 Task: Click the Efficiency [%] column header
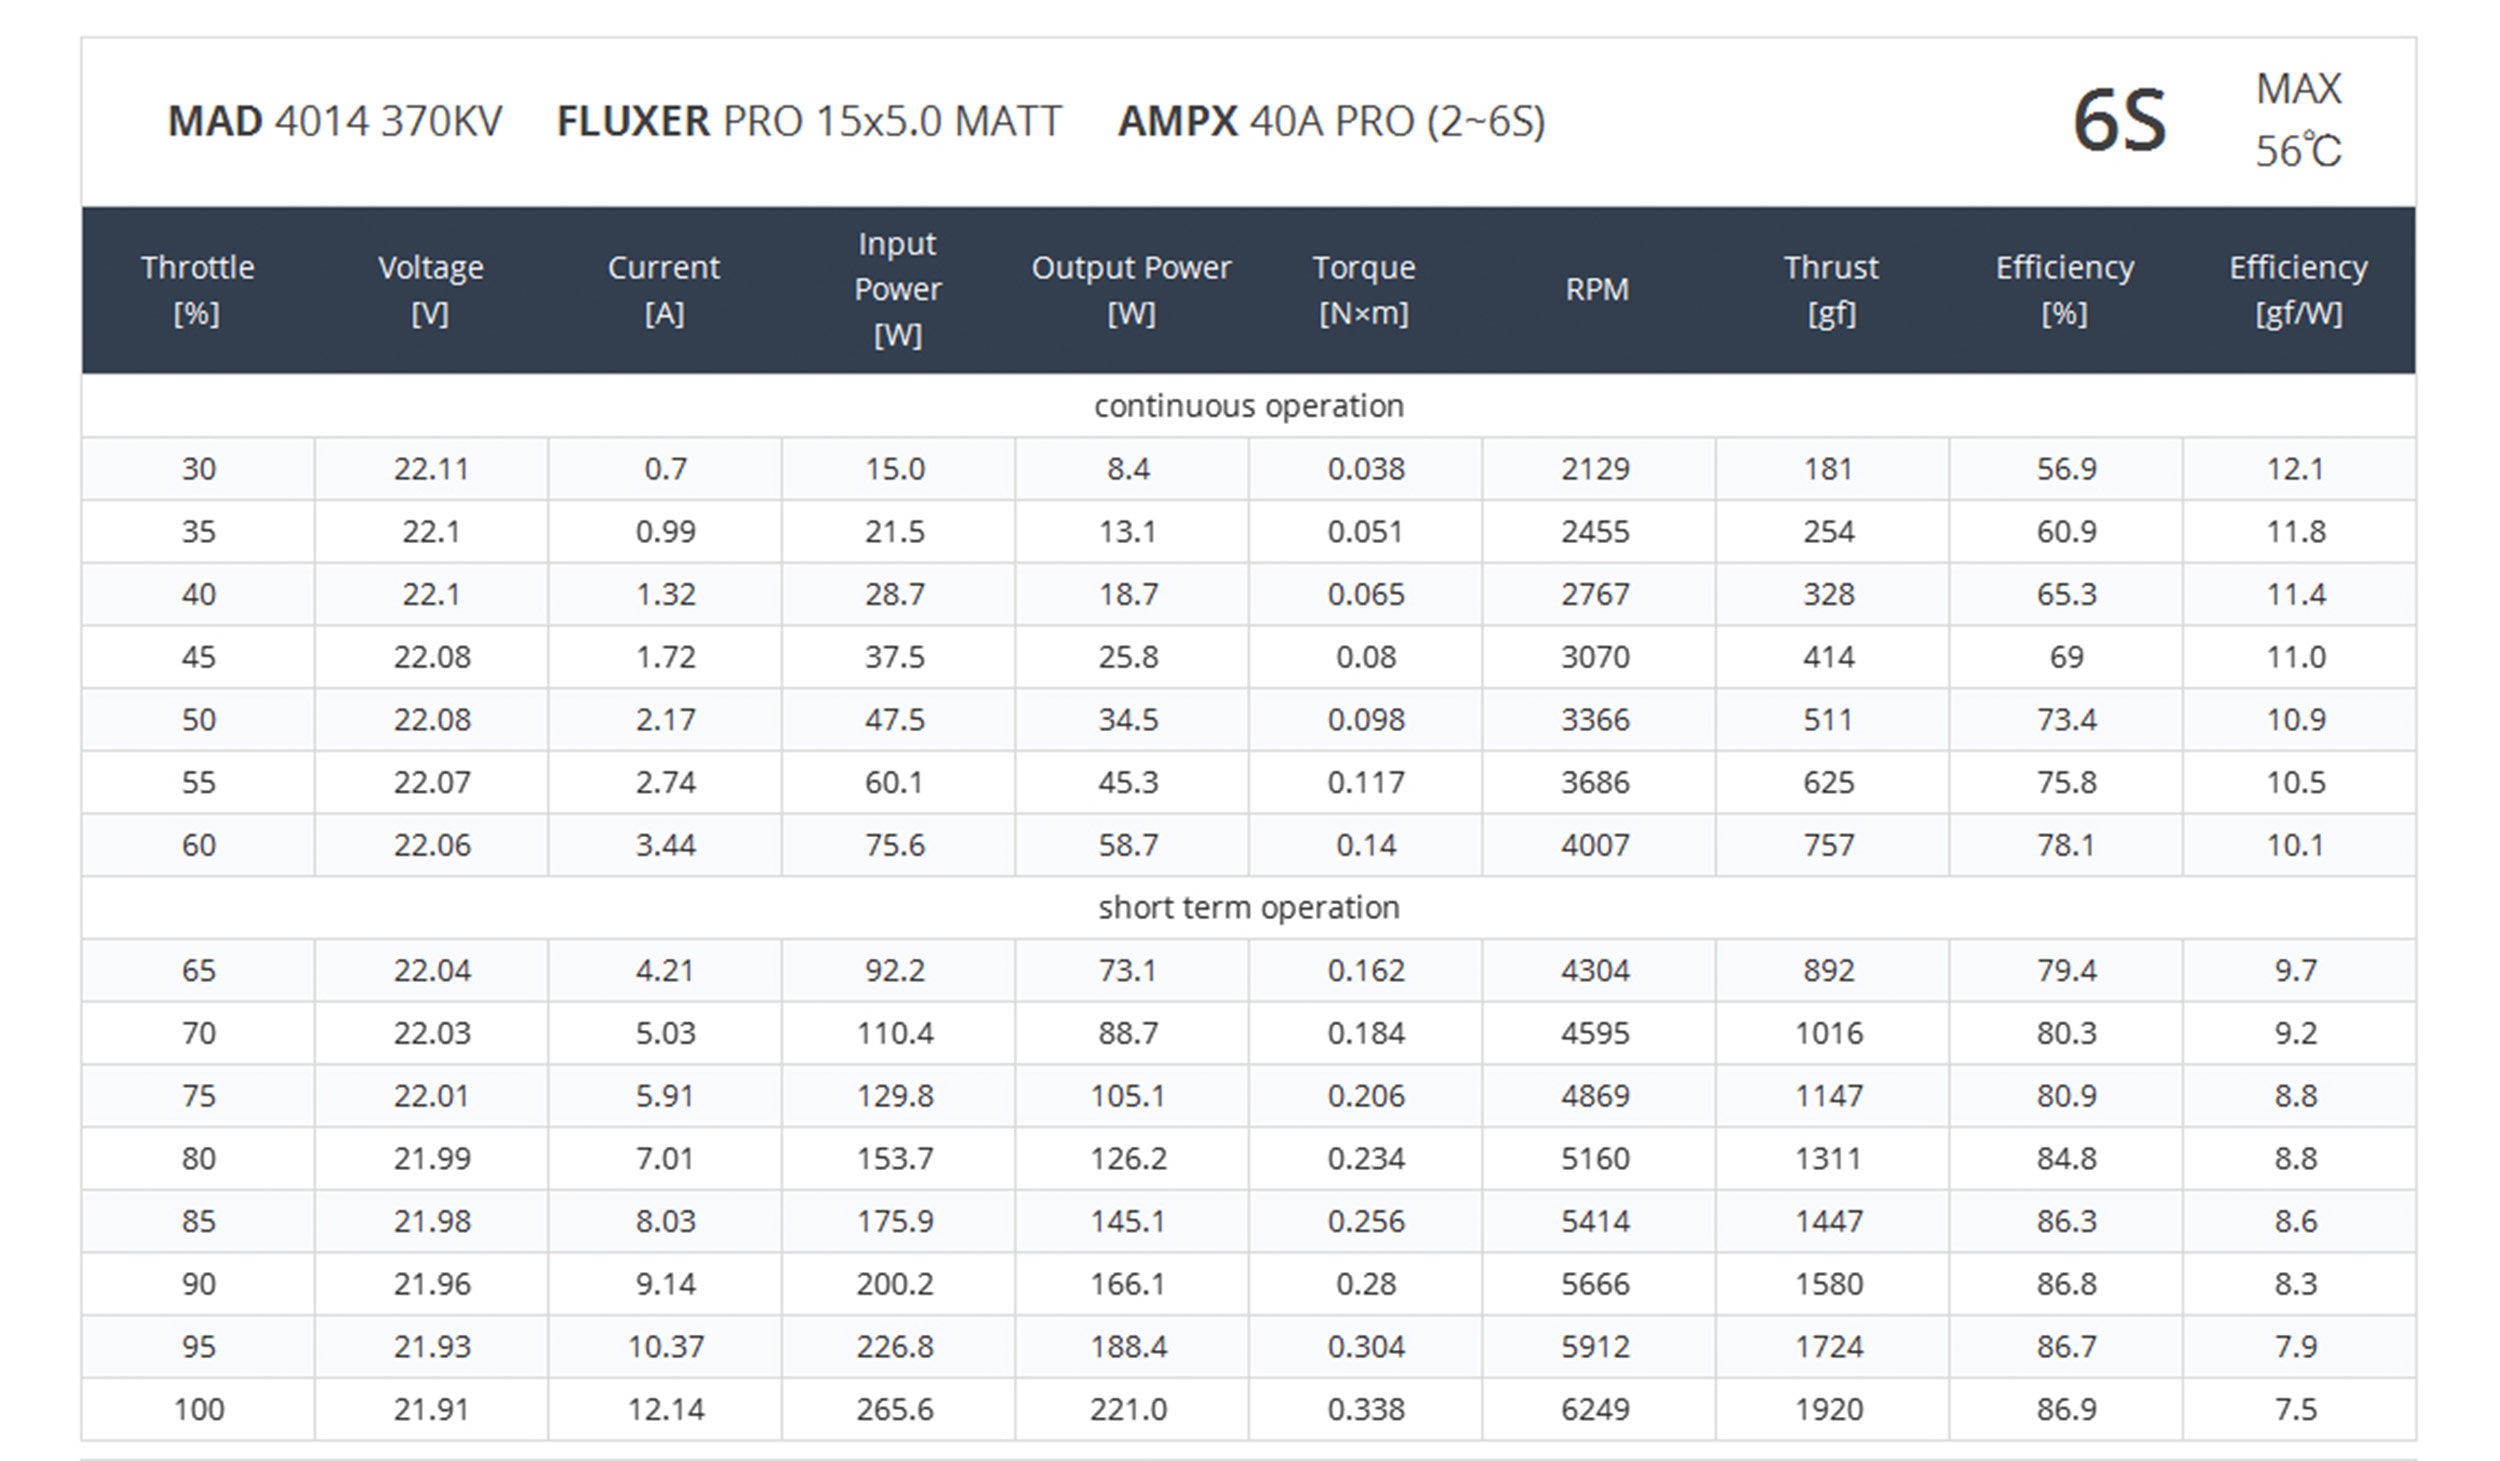pyautogui.click(x=2065, y=290)
